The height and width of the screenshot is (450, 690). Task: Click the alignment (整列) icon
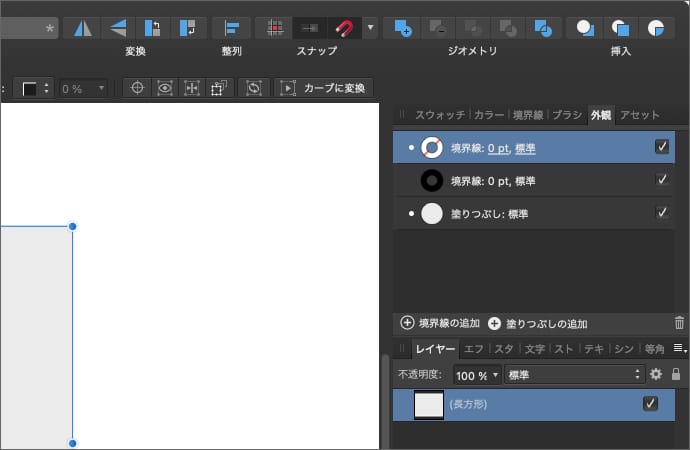point(232,28)
